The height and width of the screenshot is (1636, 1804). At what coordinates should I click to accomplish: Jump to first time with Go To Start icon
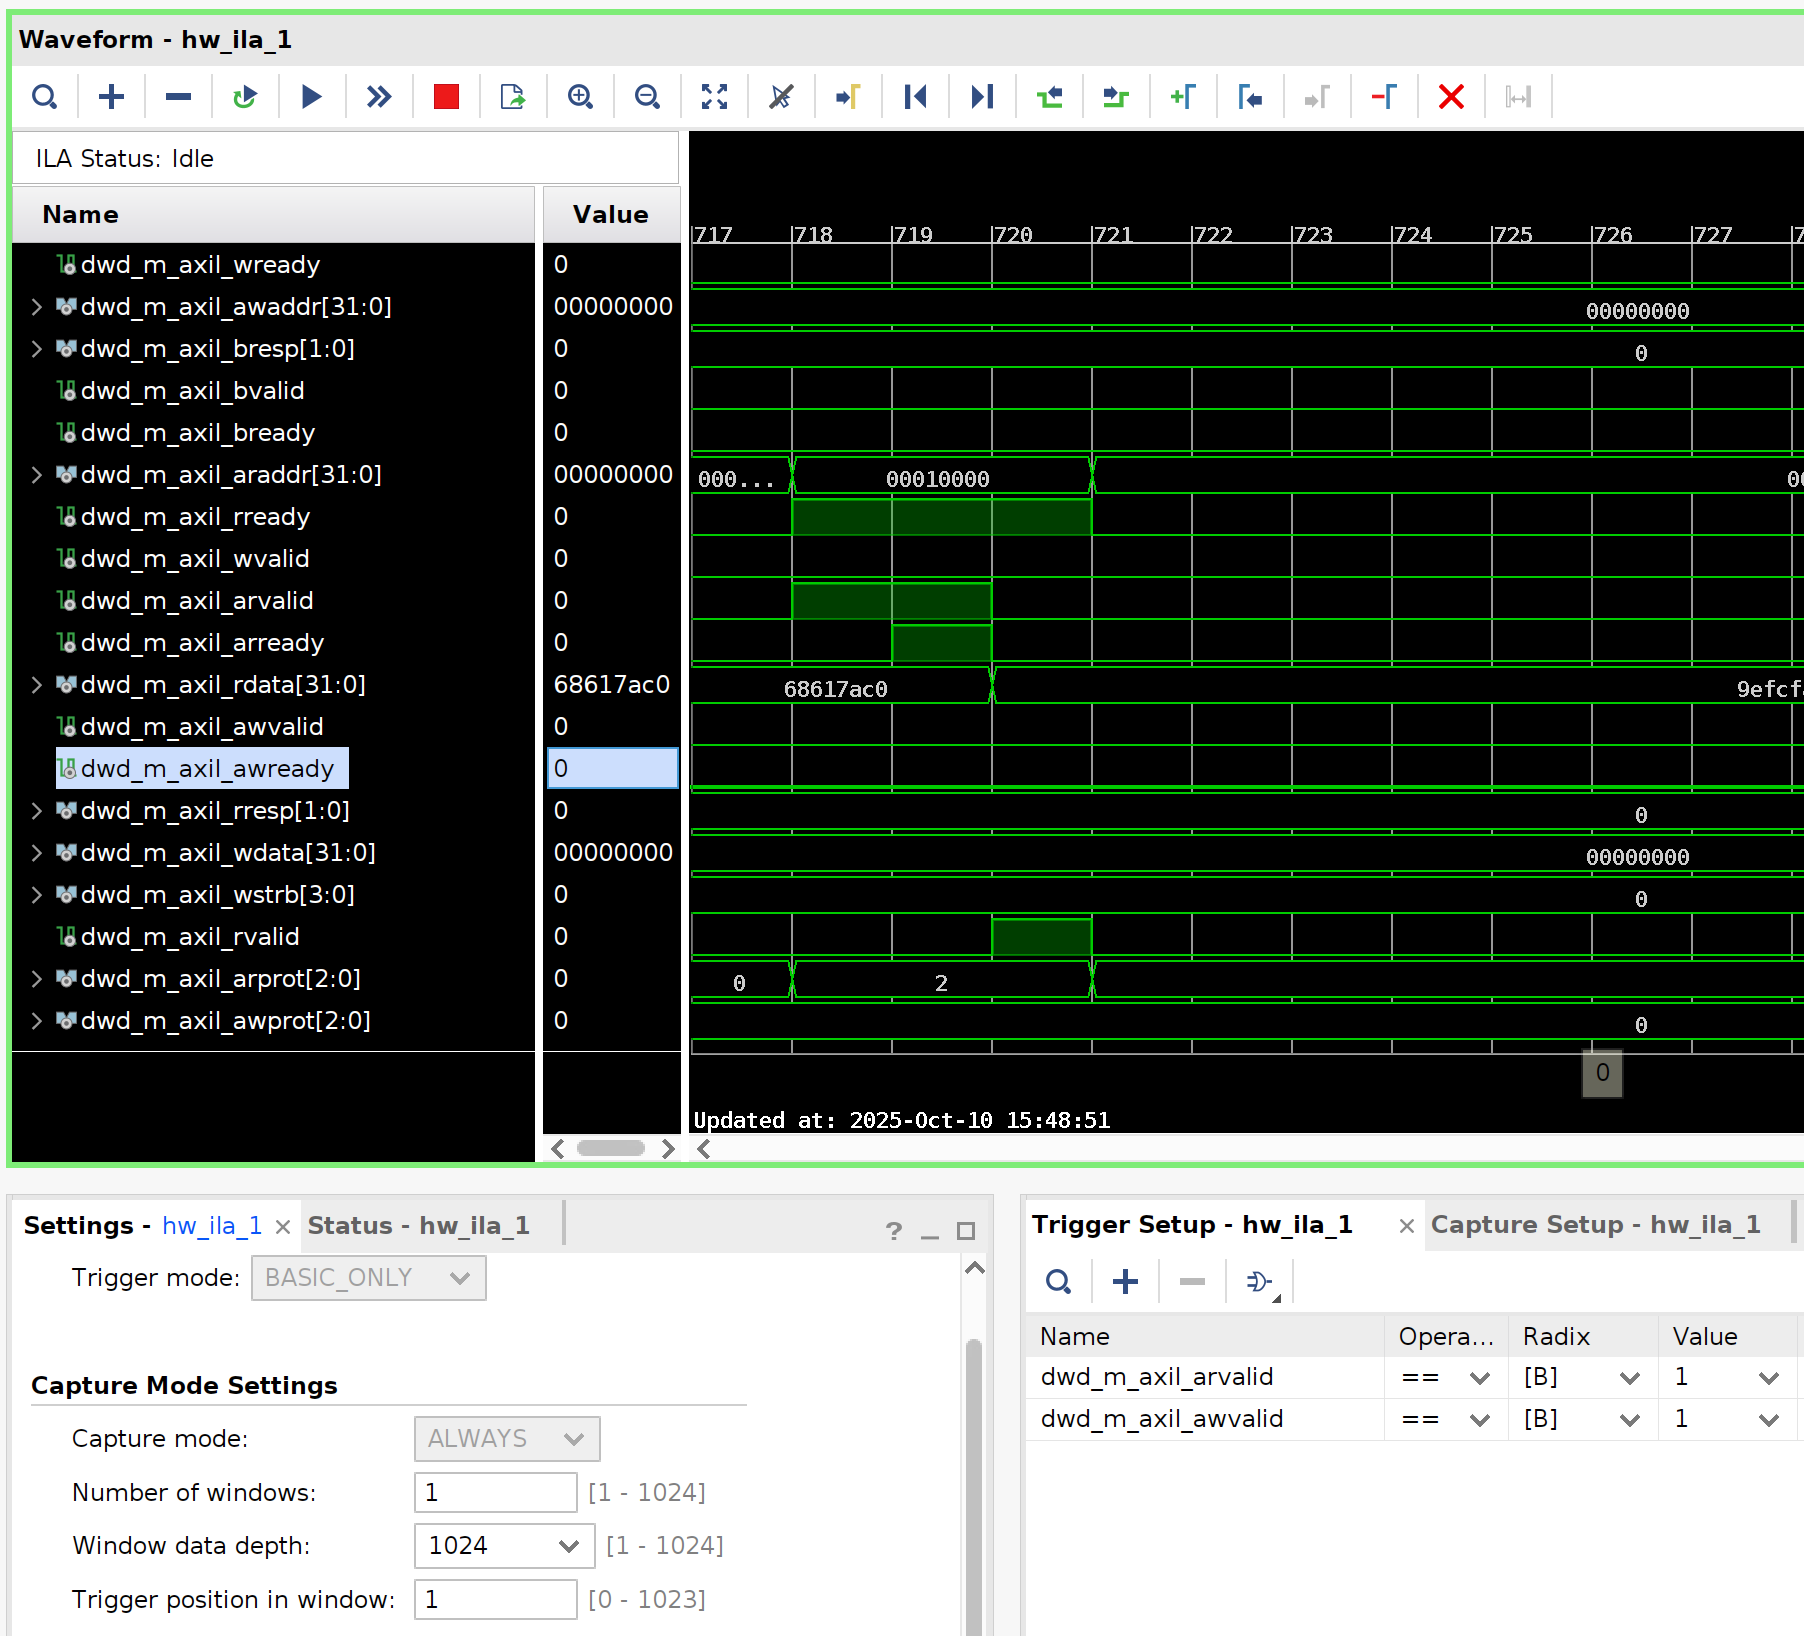pos(915,97)
